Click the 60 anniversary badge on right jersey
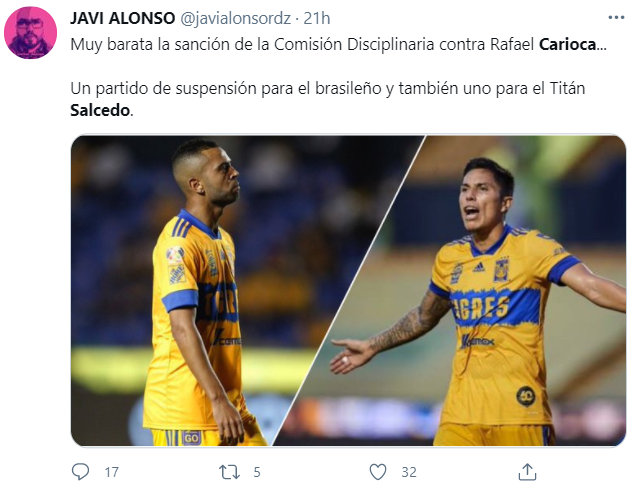Viewport: 642px width, 487px height. [x=526, y=396]
